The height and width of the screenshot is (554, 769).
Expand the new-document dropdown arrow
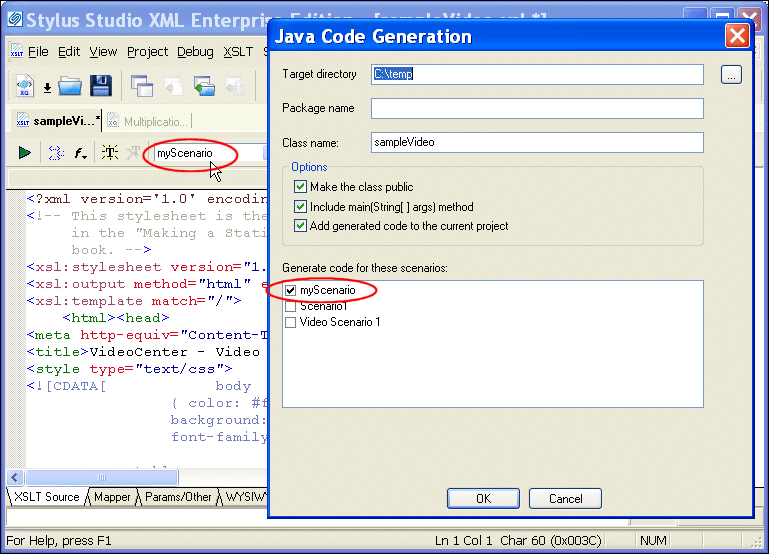point(47,88)
